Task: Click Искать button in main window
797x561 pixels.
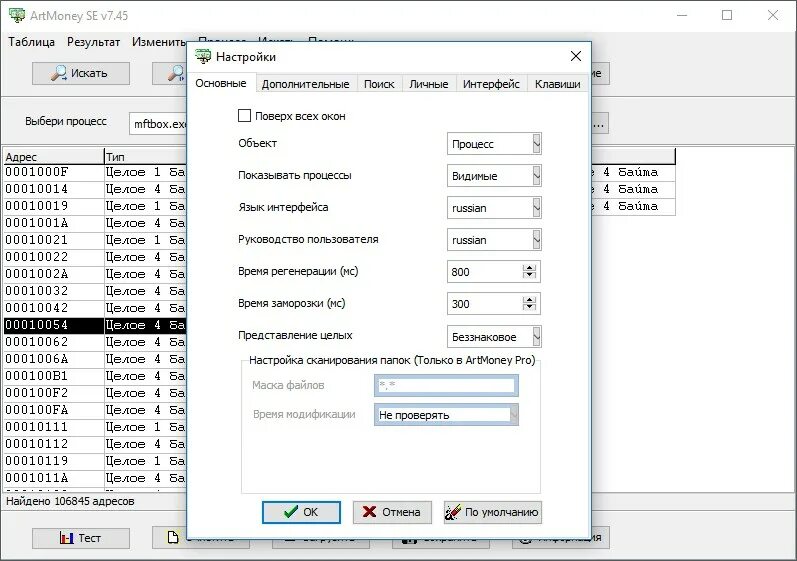Action: (81, 73)
